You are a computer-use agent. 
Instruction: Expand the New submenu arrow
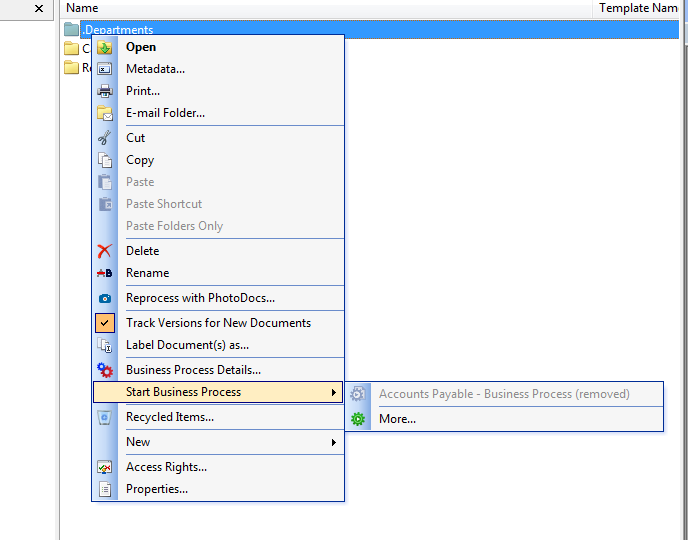click(x=333, y=442)
